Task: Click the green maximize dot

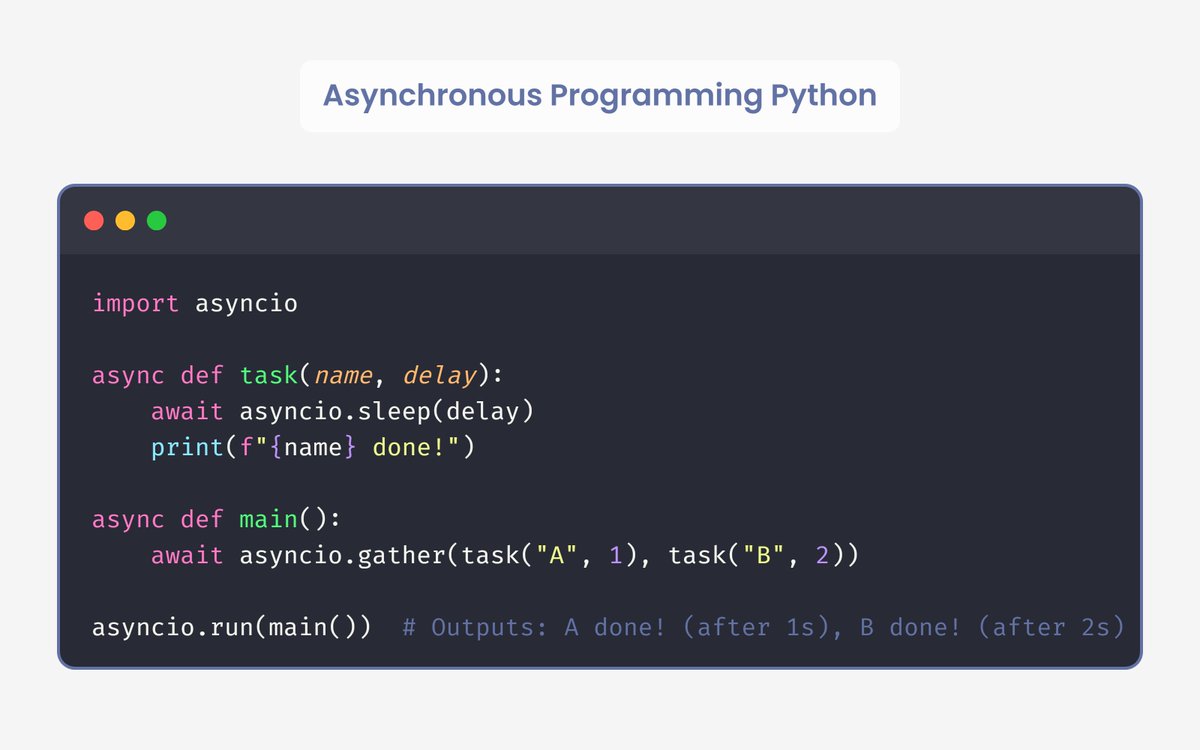Action: [156, 221]
